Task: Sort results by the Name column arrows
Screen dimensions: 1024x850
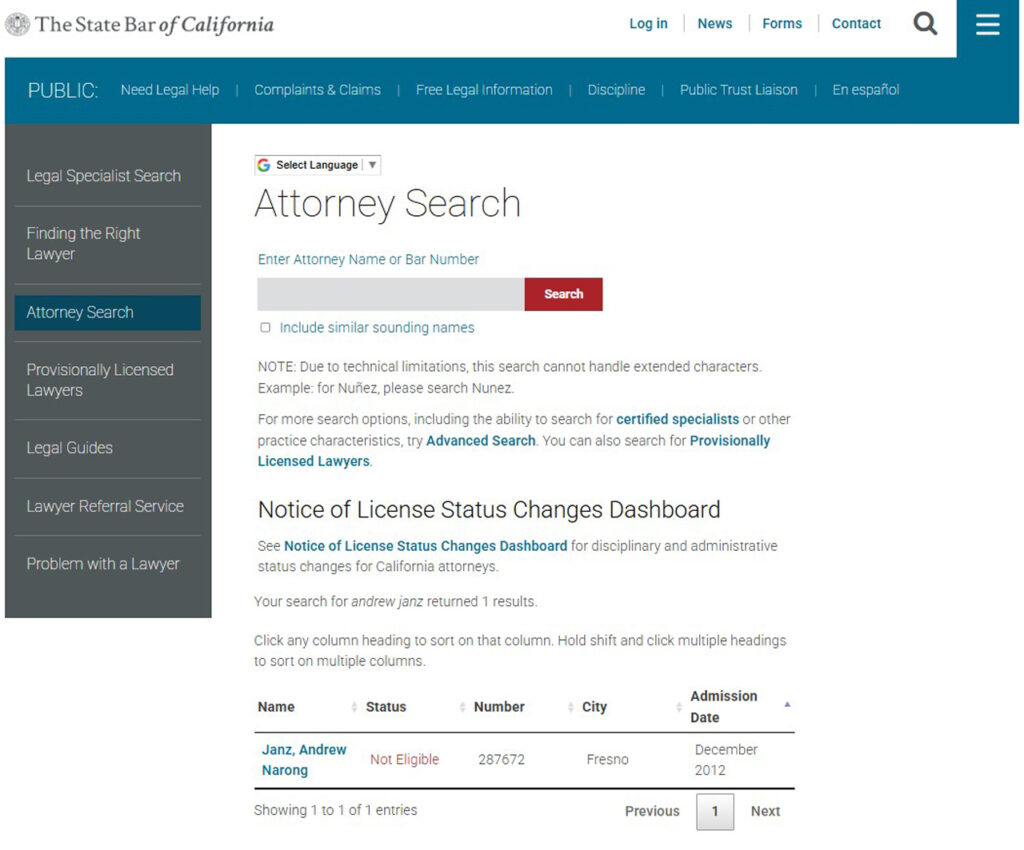Action: tap(355, 707)
